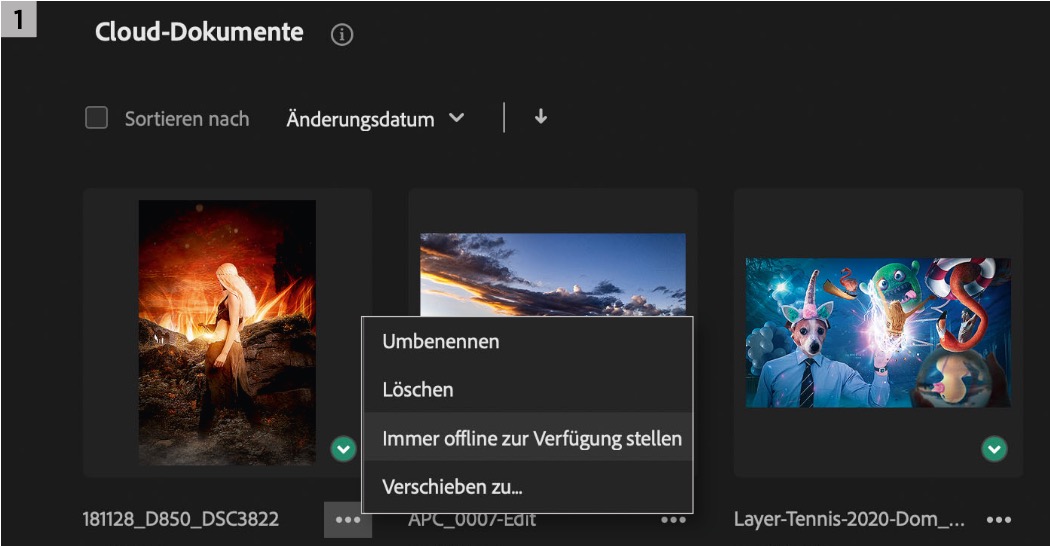Open three-dot menu for Layer-Tennis-2020-Dom
Screen dimensions: 1050x546
[x=999, y=520]
